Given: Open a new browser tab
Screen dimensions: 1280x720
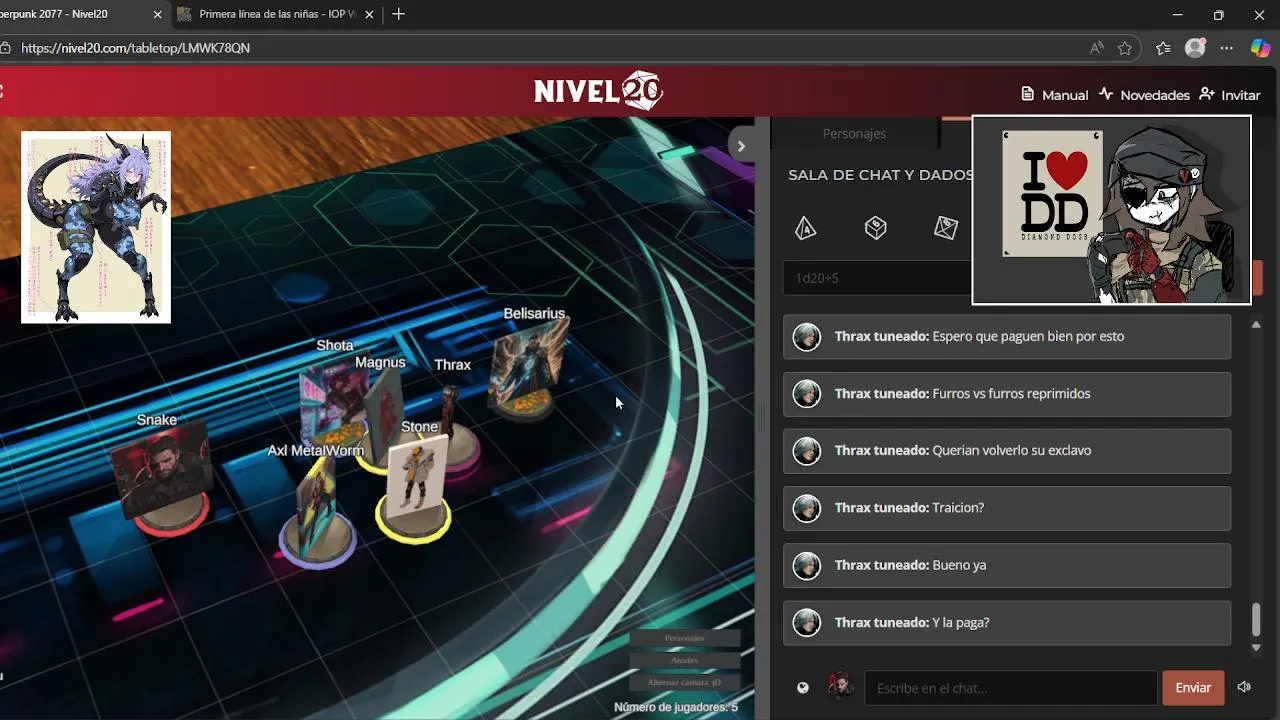Looking at the screenshot, I should point(399,14).
